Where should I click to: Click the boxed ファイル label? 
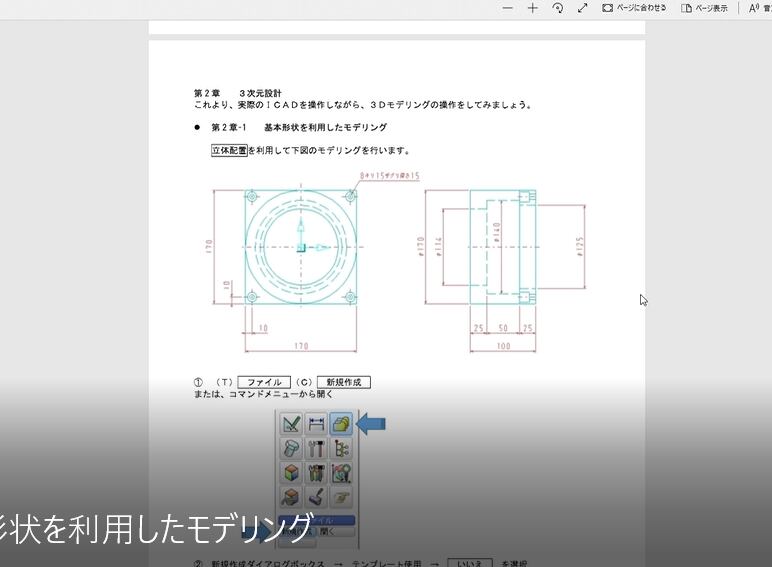click(264, 382)
